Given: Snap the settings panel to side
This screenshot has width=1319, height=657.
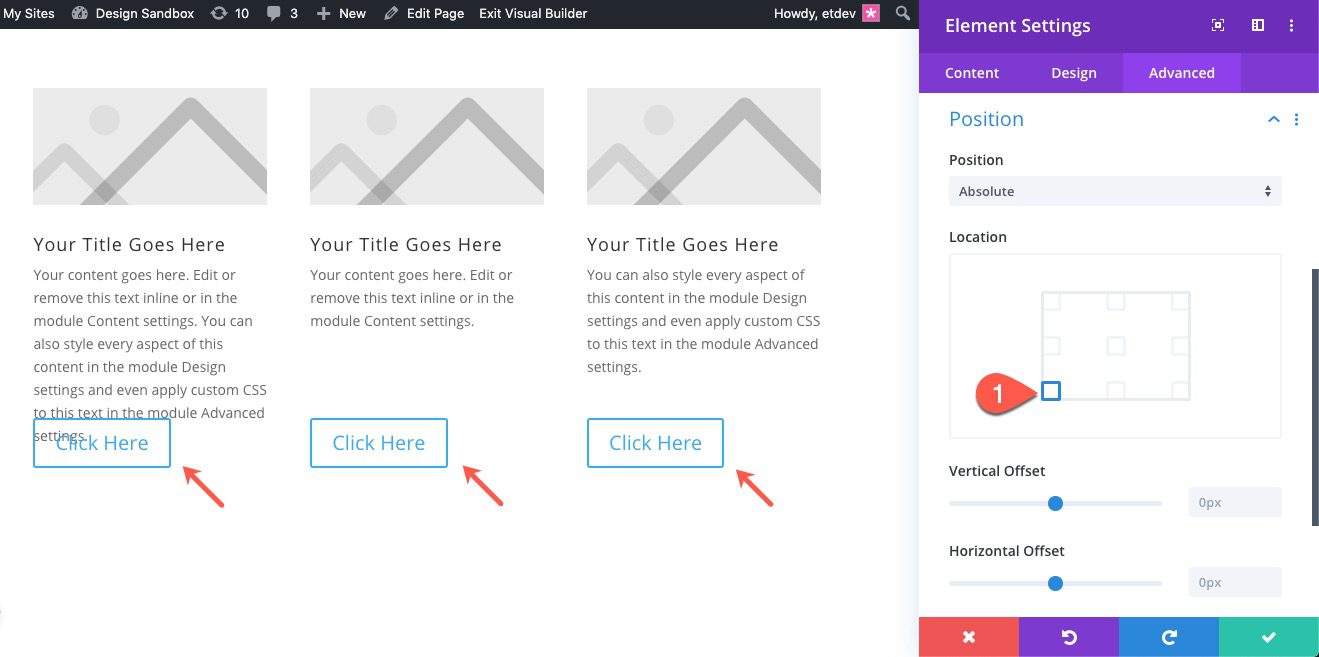Looking at the screenshot, I should (1257, 26).
